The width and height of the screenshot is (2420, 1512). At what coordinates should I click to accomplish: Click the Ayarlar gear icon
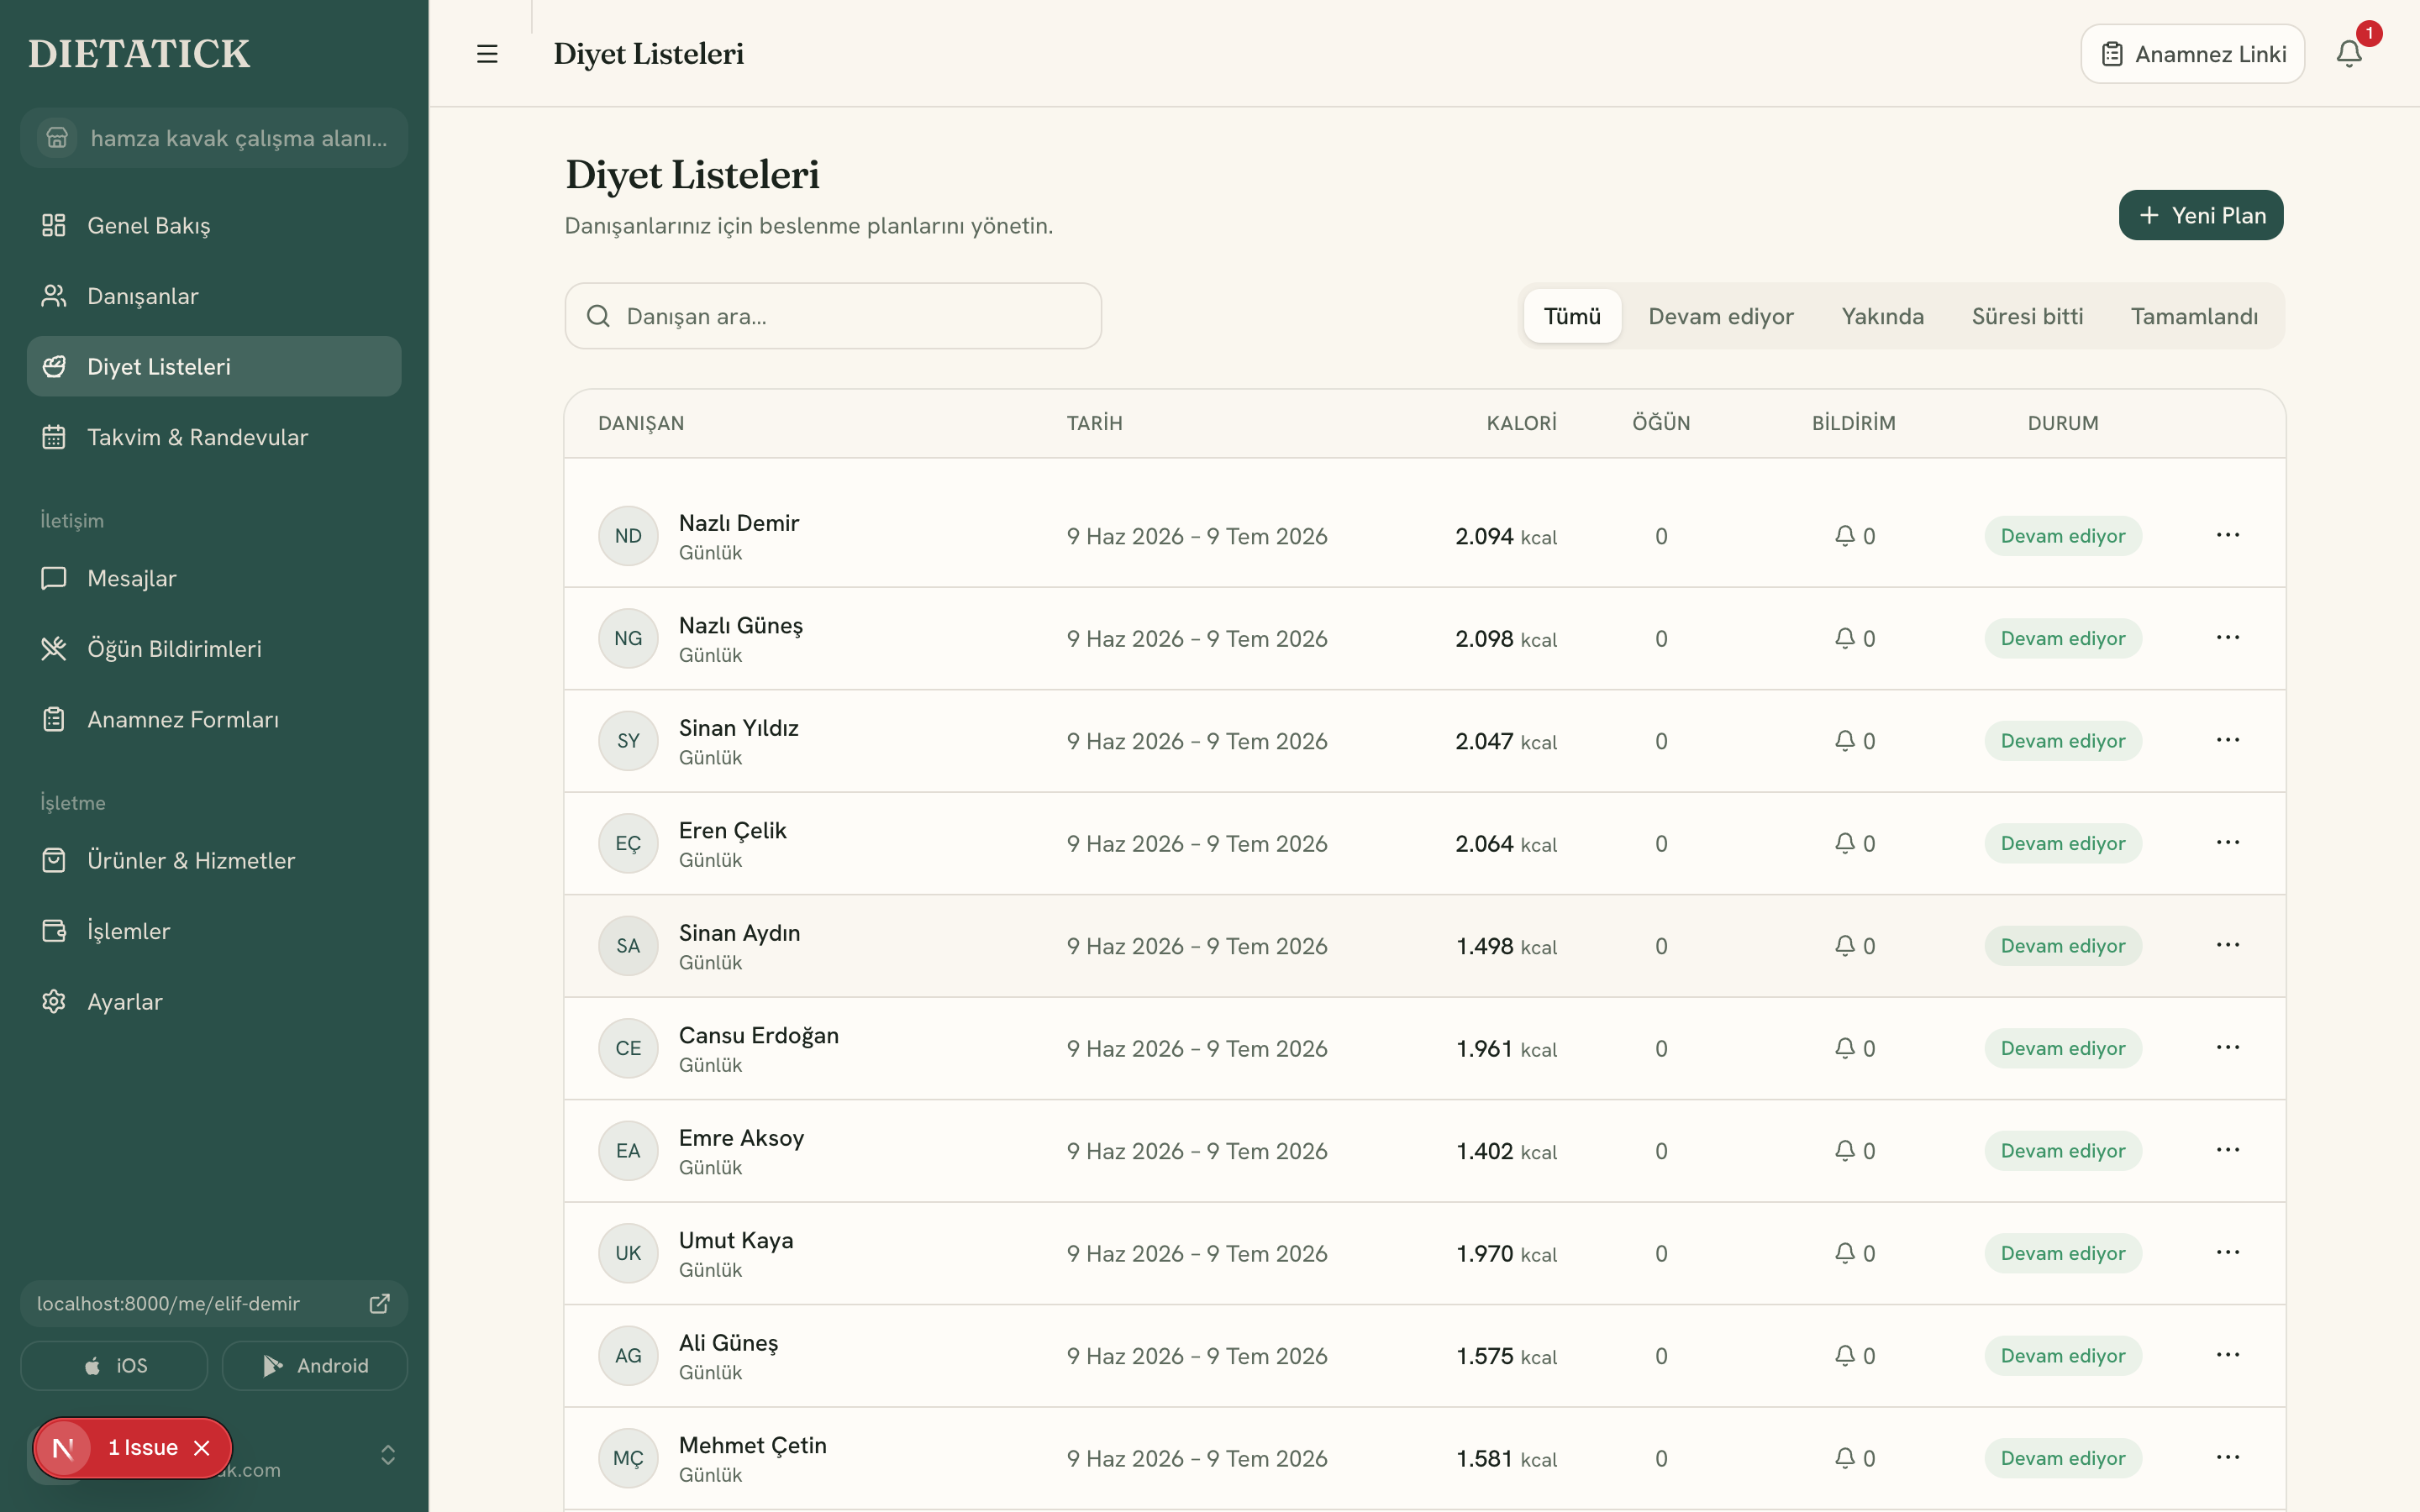(54, 1001)
